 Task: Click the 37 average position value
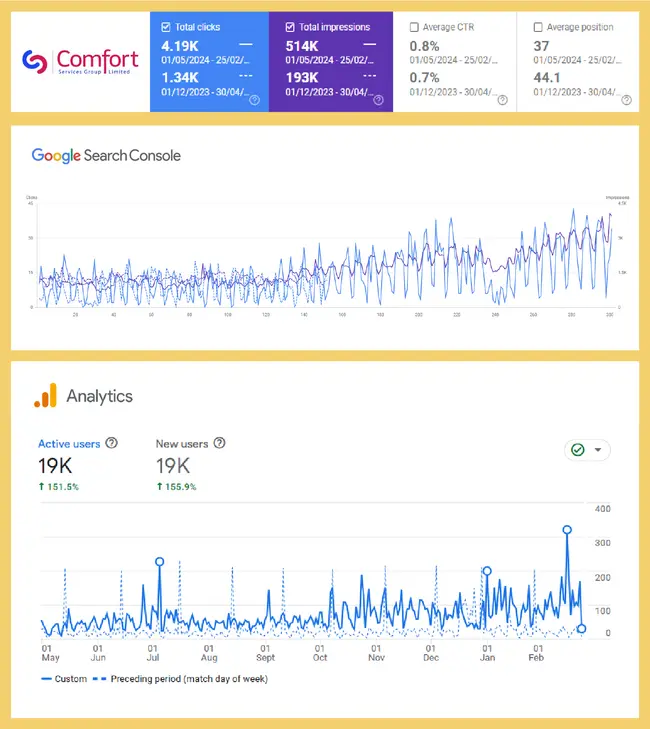pyautogui.click(x=541, y=46)
